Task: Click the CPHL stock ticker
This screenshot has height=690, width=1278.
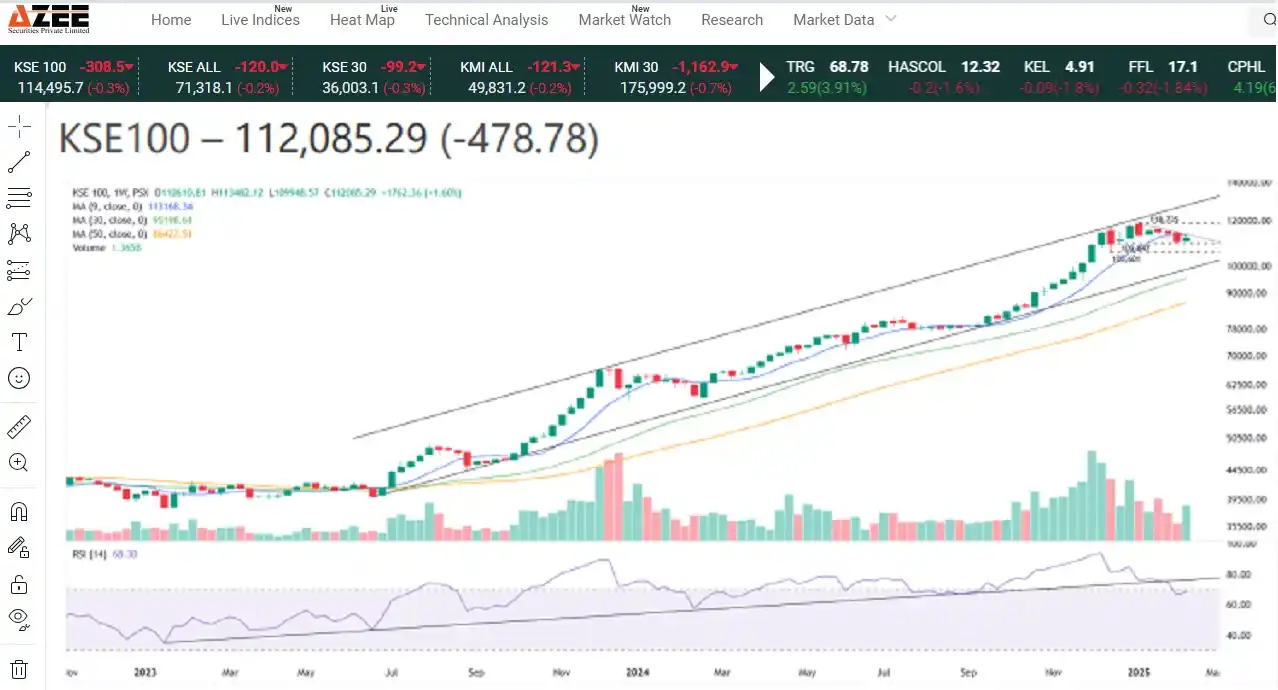Action: 1251,77
